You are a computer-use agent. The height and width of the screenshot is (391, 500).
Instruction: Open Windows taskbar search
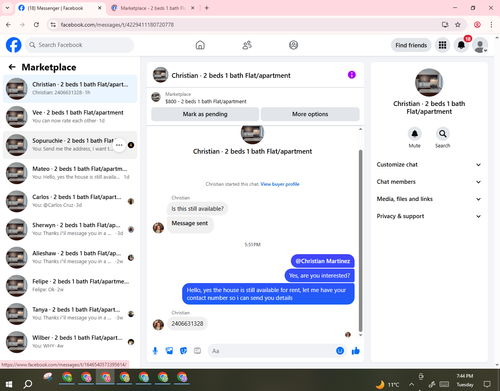coord(28,384)
